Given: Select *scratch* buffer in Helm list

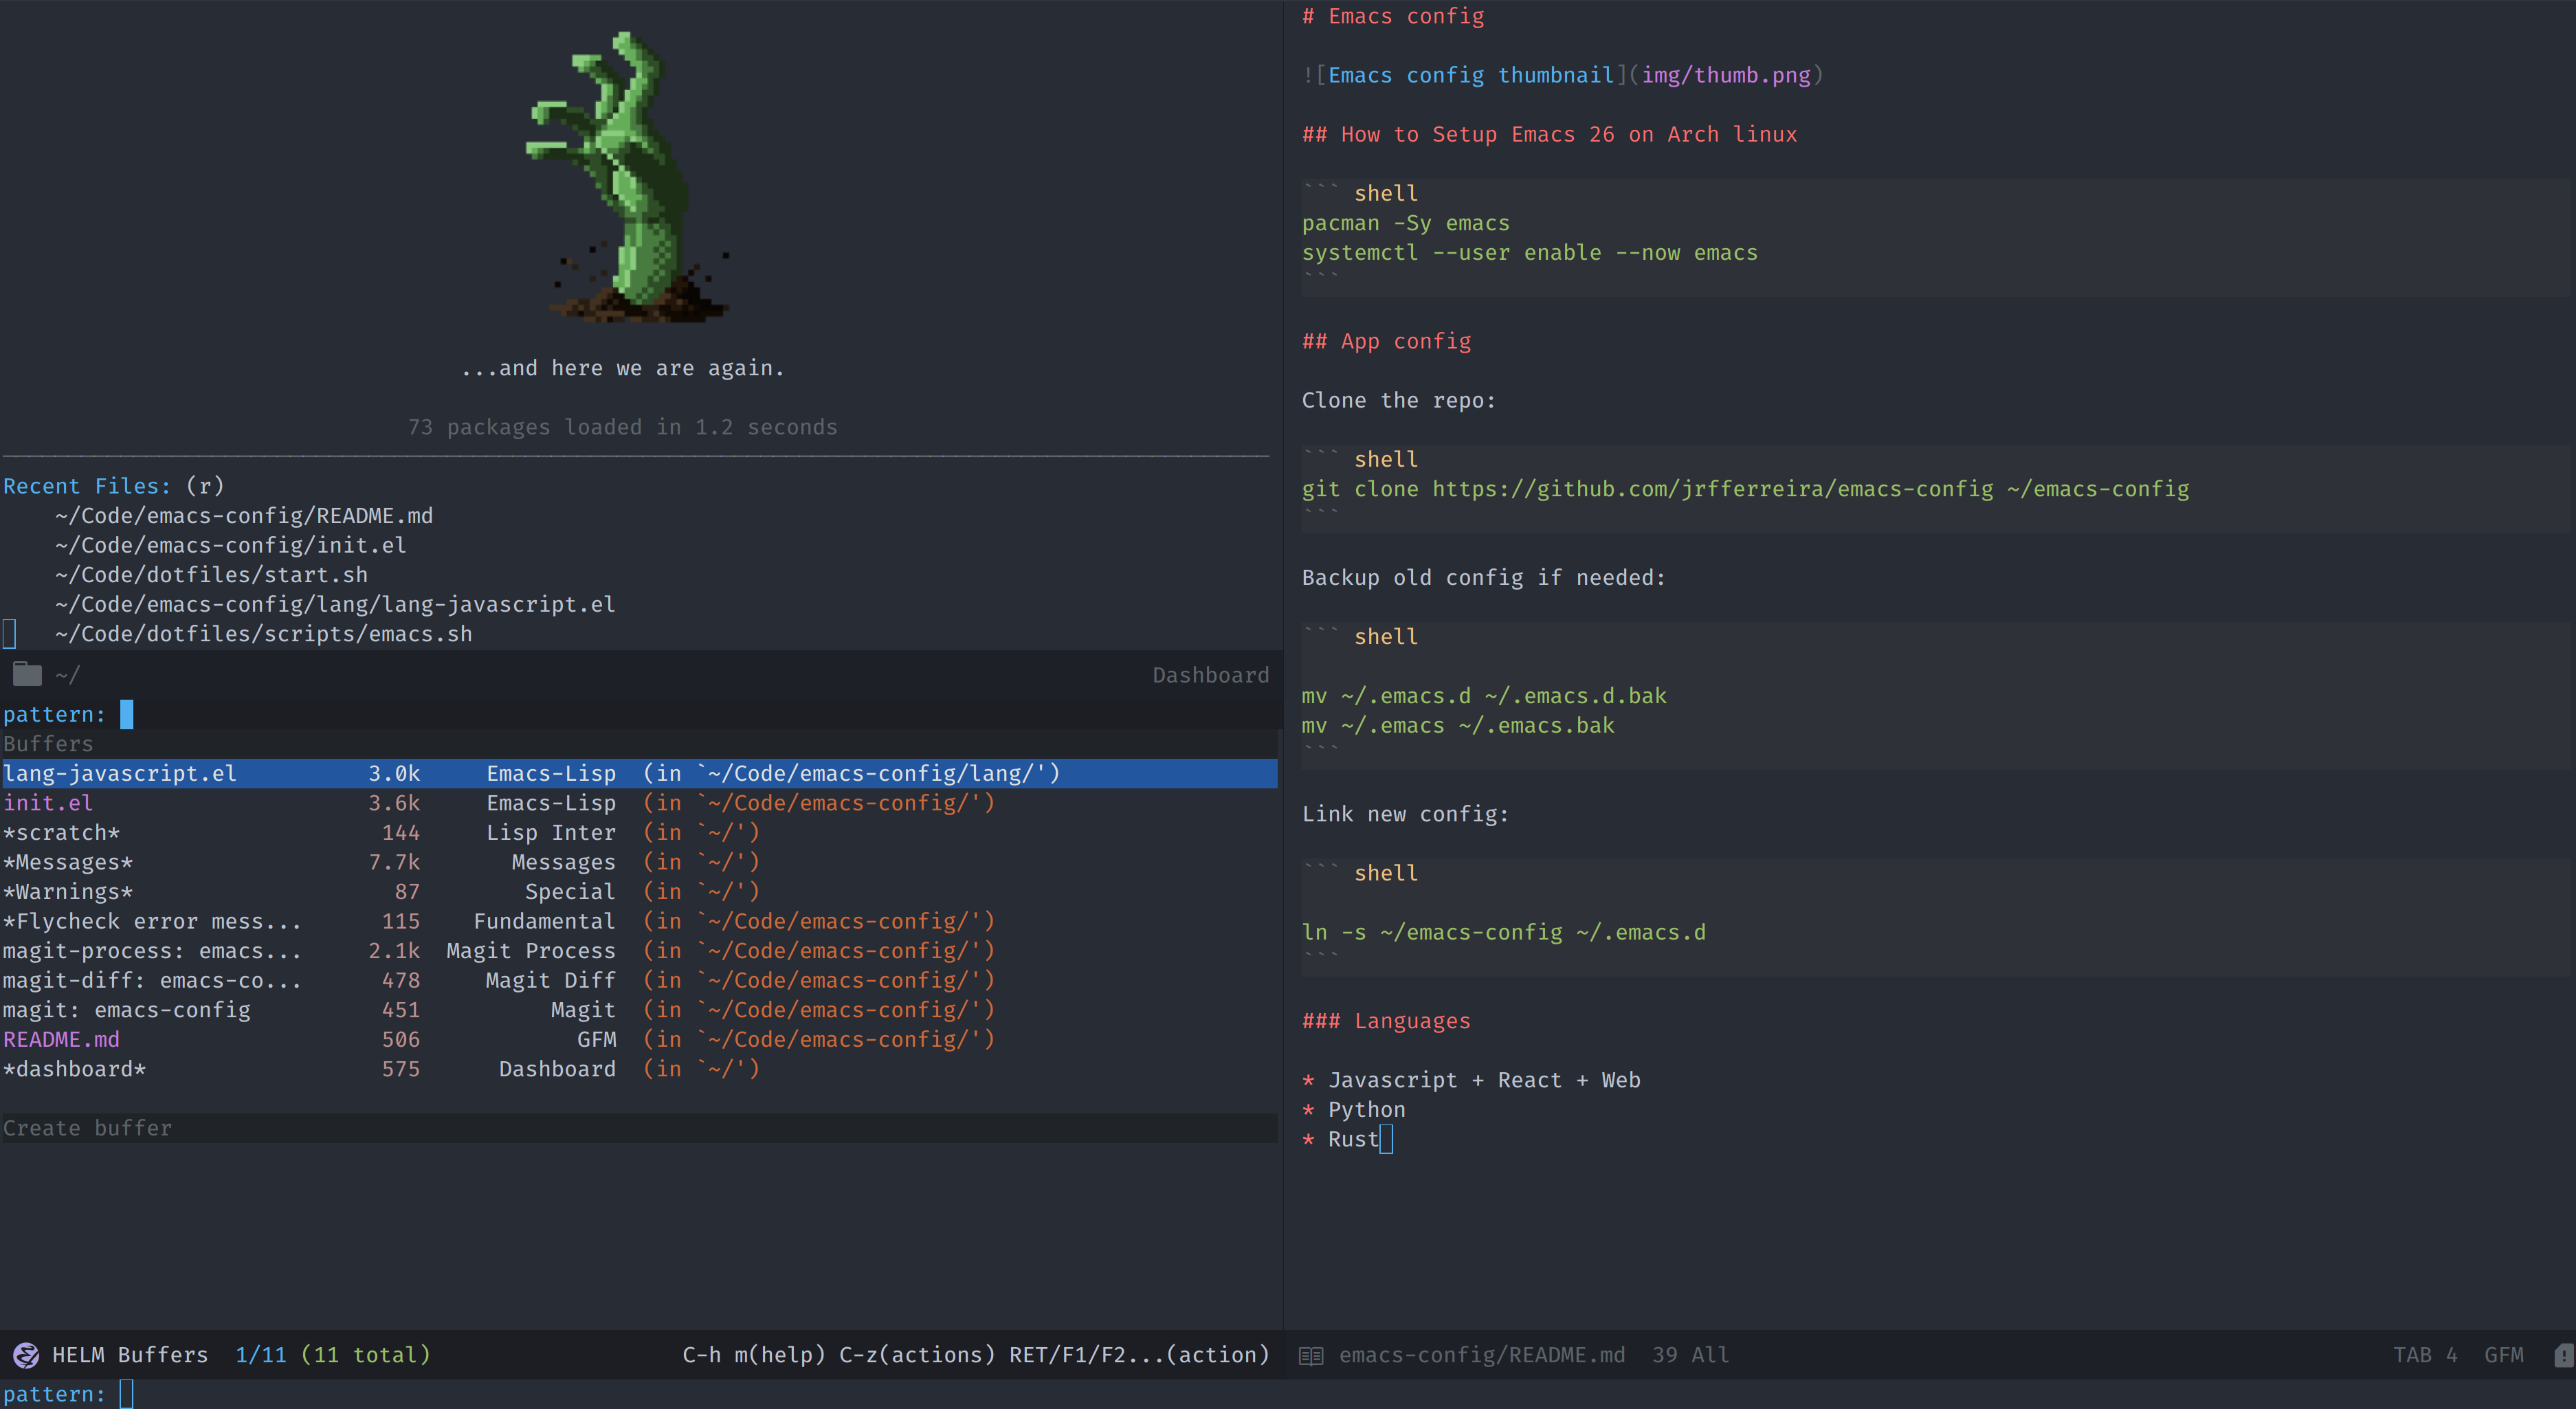Looking at the screenshot, I should [x=61, y=833].
